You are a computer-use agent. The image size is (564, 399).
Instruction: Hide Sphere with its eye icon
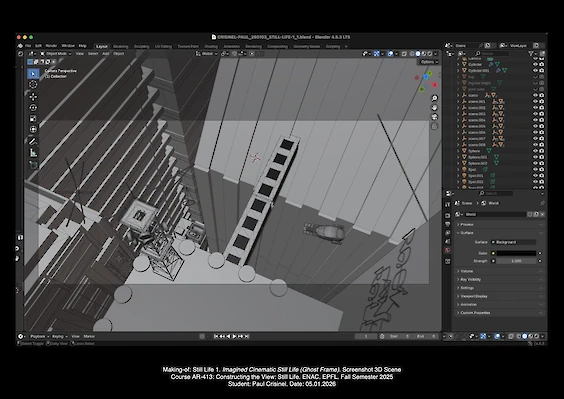coord(535,151)
